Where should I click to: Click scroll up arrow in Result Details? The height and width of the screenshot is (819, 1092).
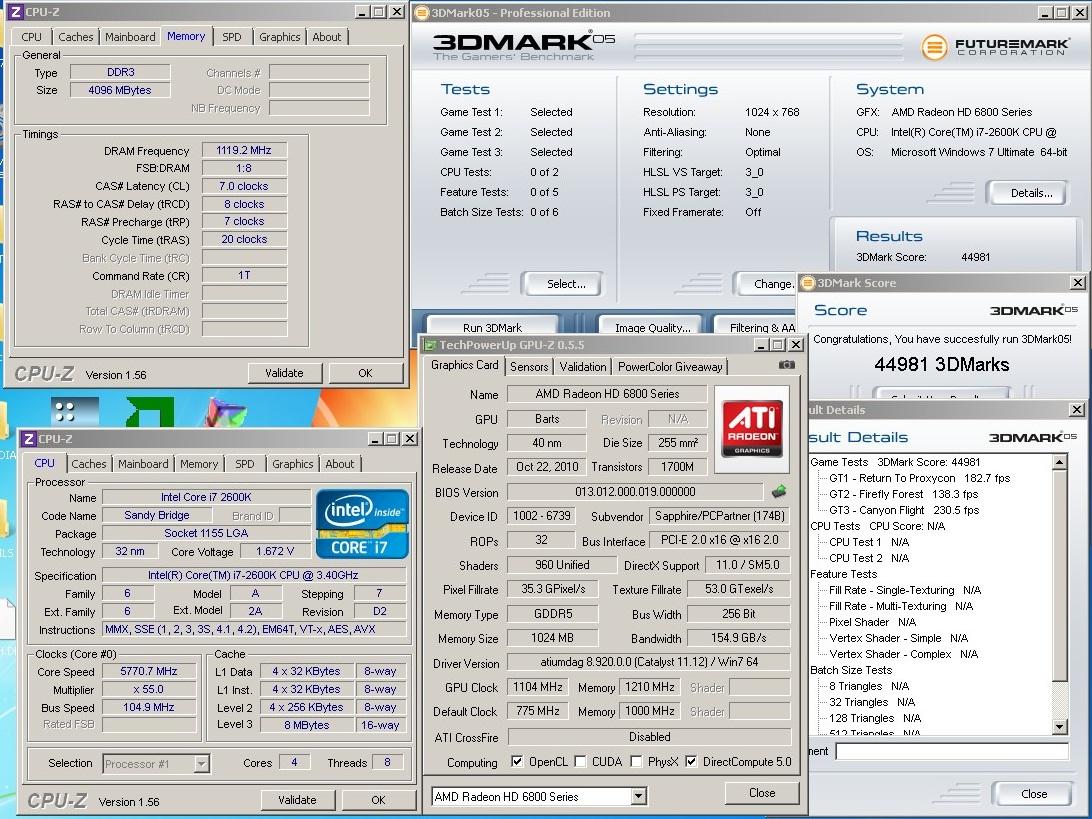pyautogui.click(x=1059, y=462)
